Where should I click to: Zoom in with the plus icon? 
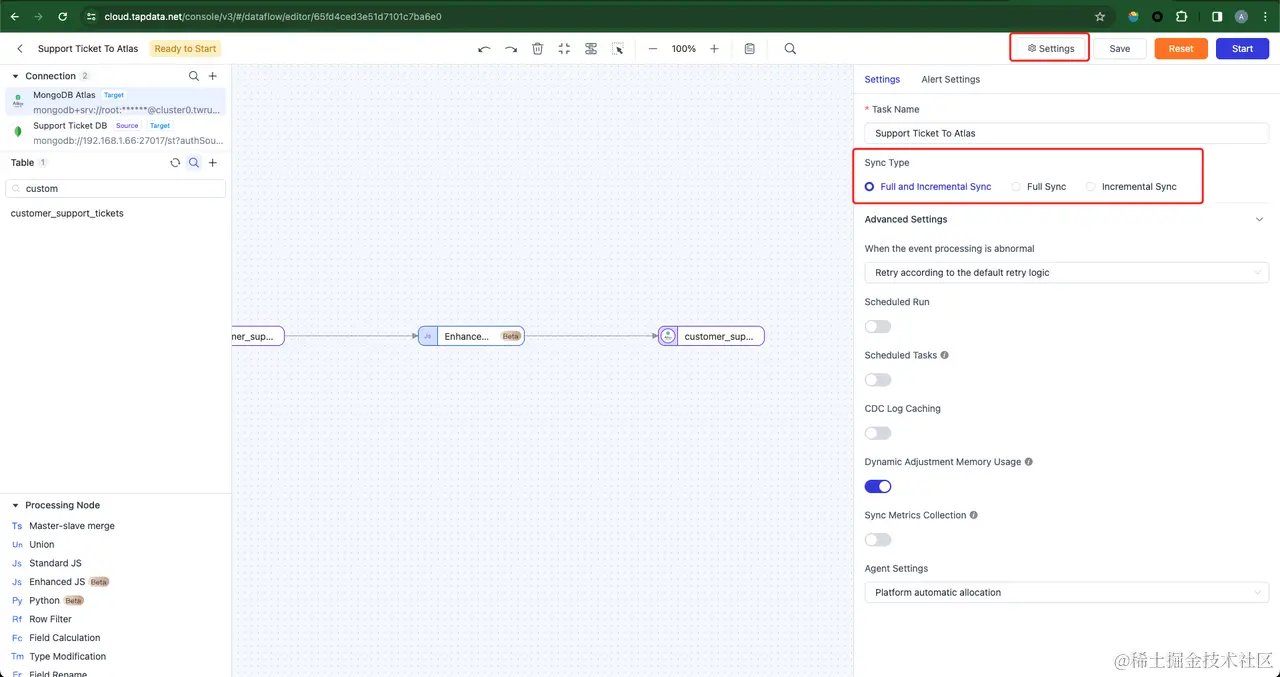[714, 48]
